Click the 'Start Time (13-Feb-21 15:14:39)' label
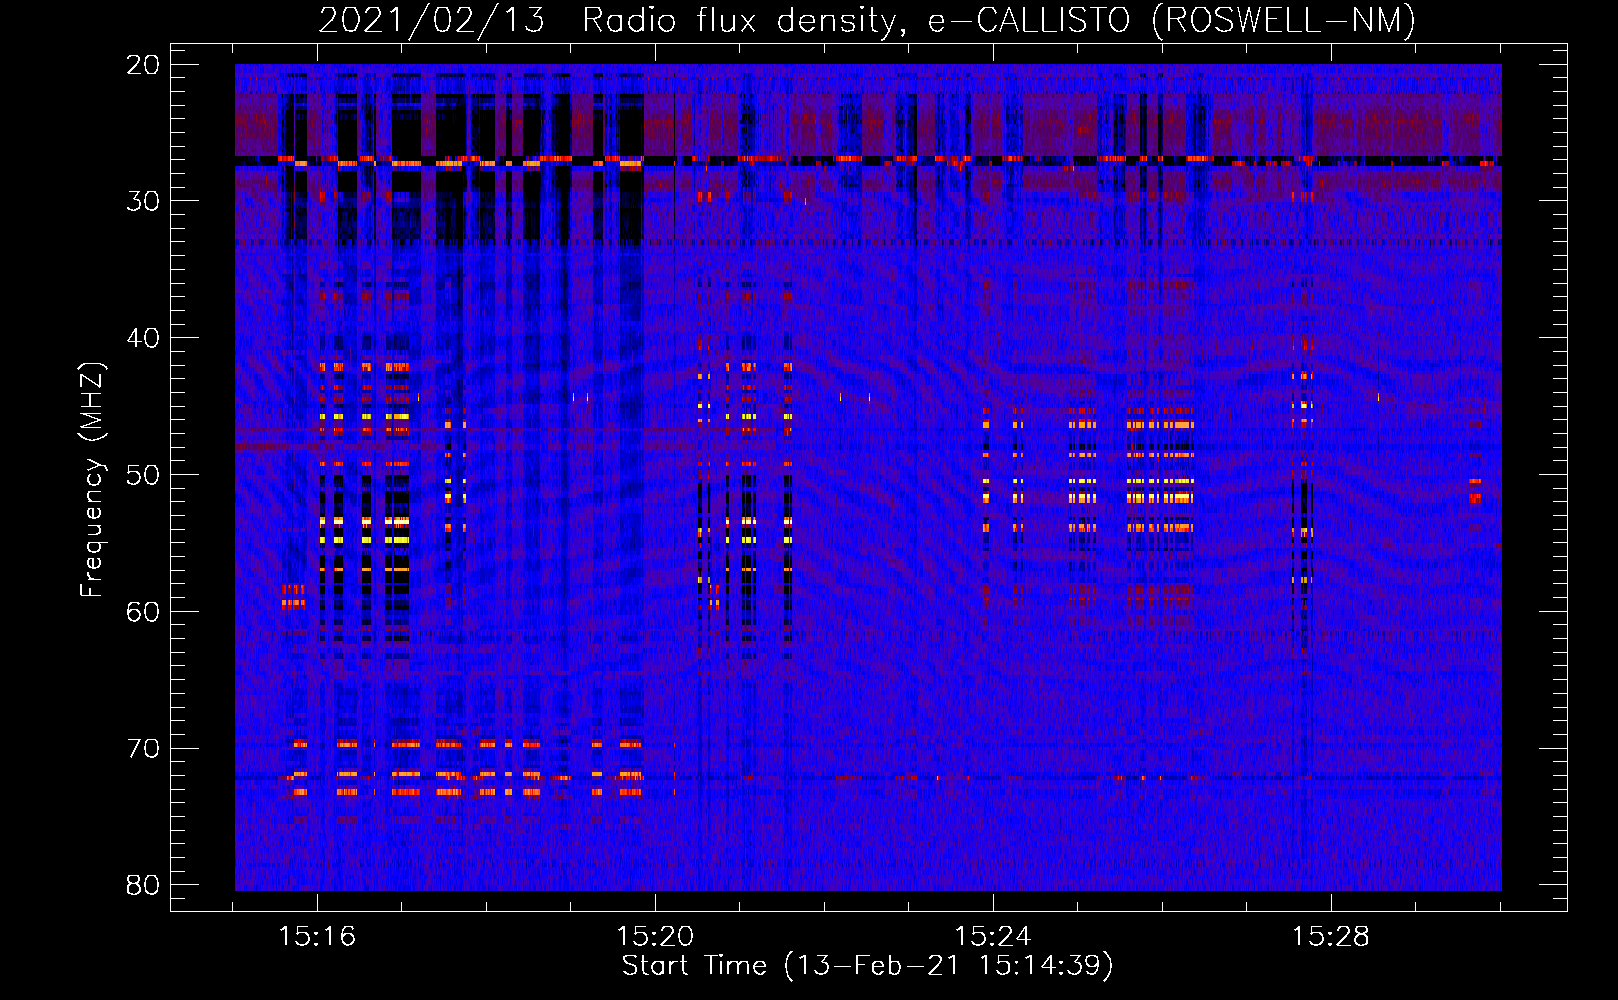Image resolution: width=1618 pixels, height=1000 pixels. coord(867,966)
